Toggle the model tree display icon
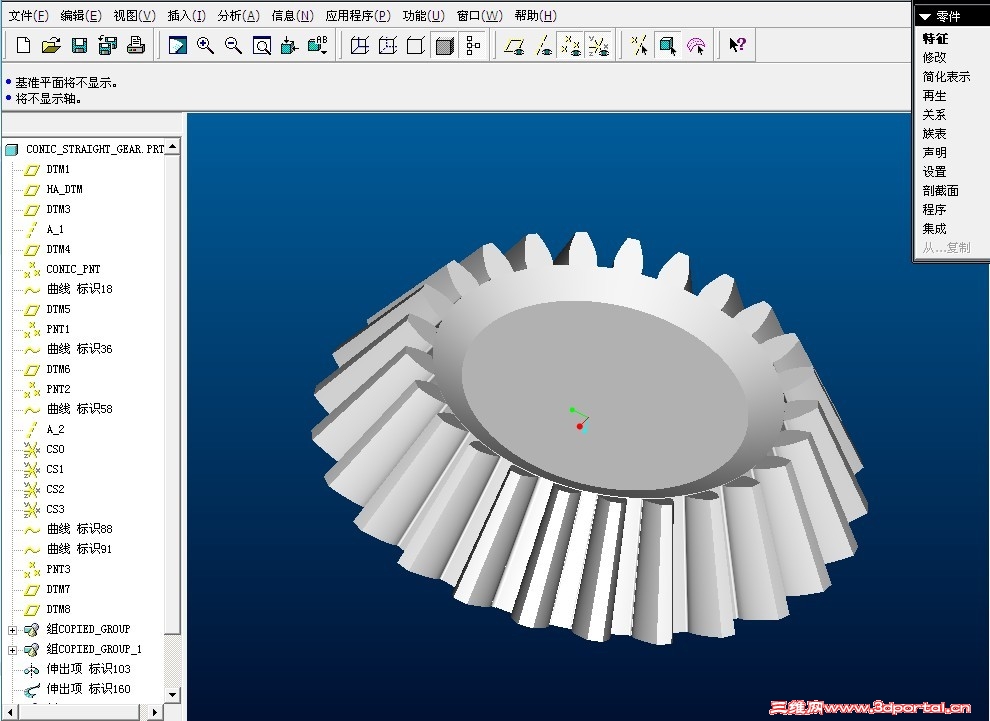990x721 pixels. (x=473, y=45)
